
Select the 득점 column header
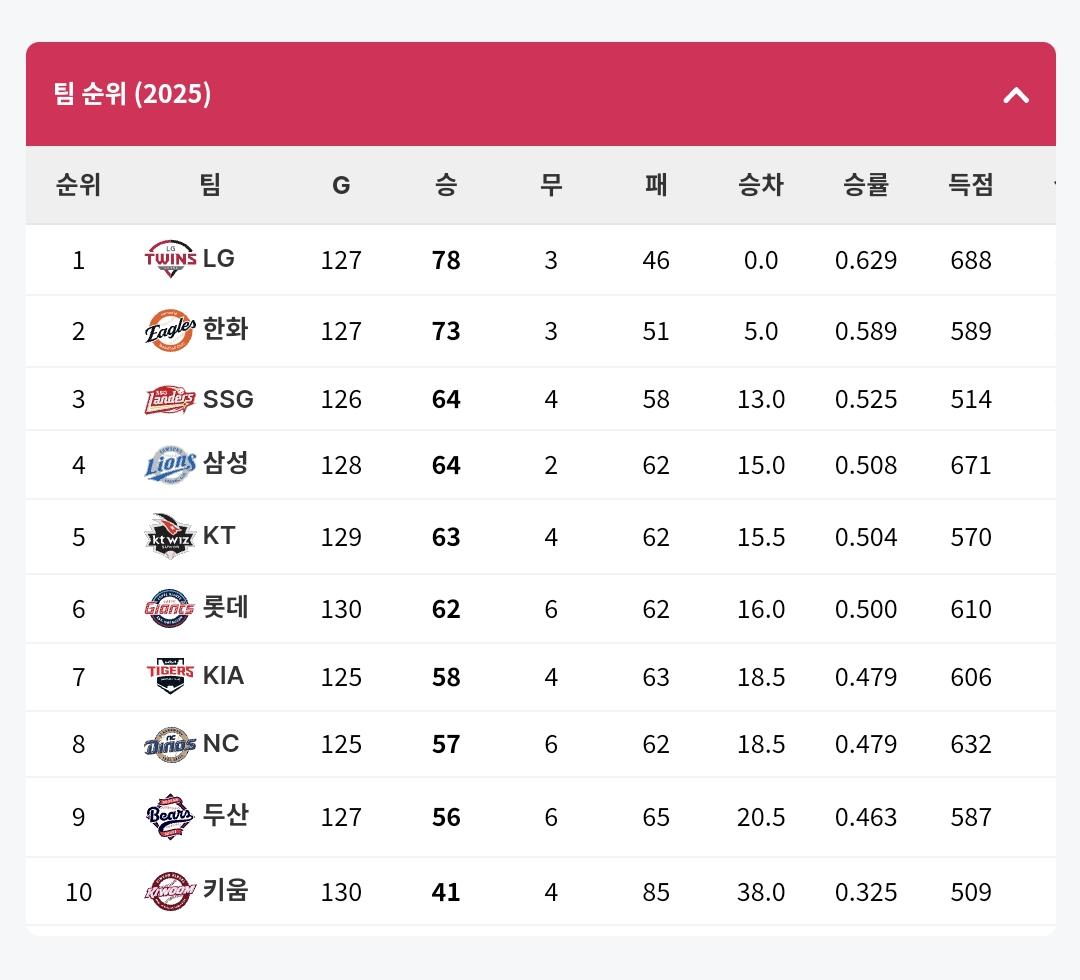coord(971,185)
